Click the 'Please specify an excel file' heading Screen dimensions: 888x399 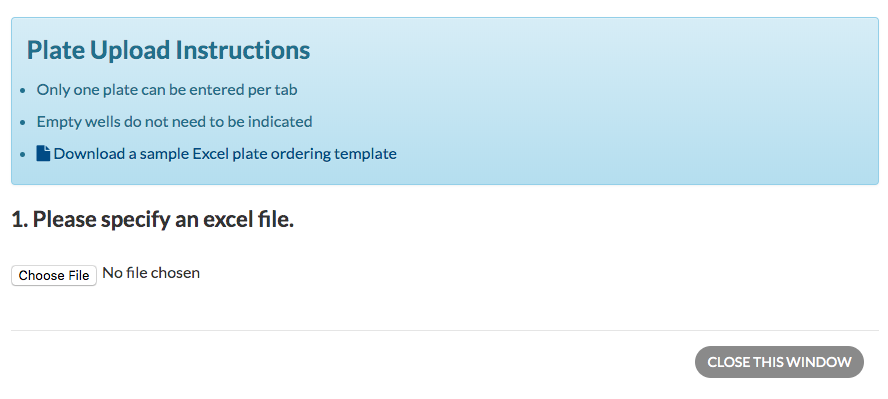tap(152, 220)
